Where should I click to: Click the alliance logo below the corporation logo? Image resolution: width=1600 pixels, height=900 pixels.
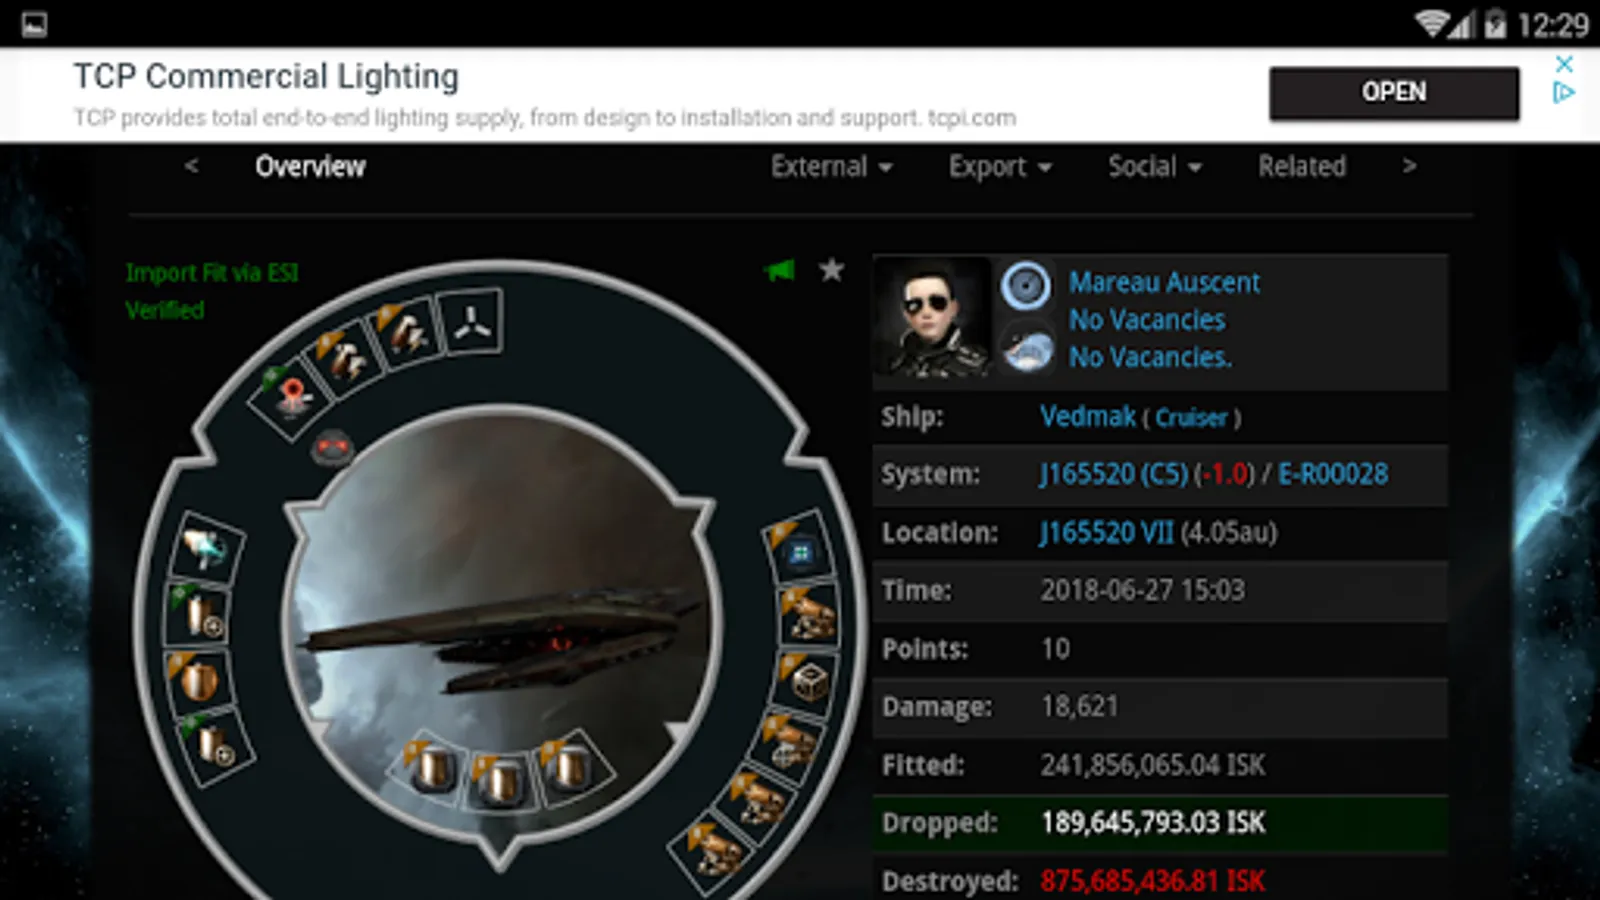coord(1027,352)
